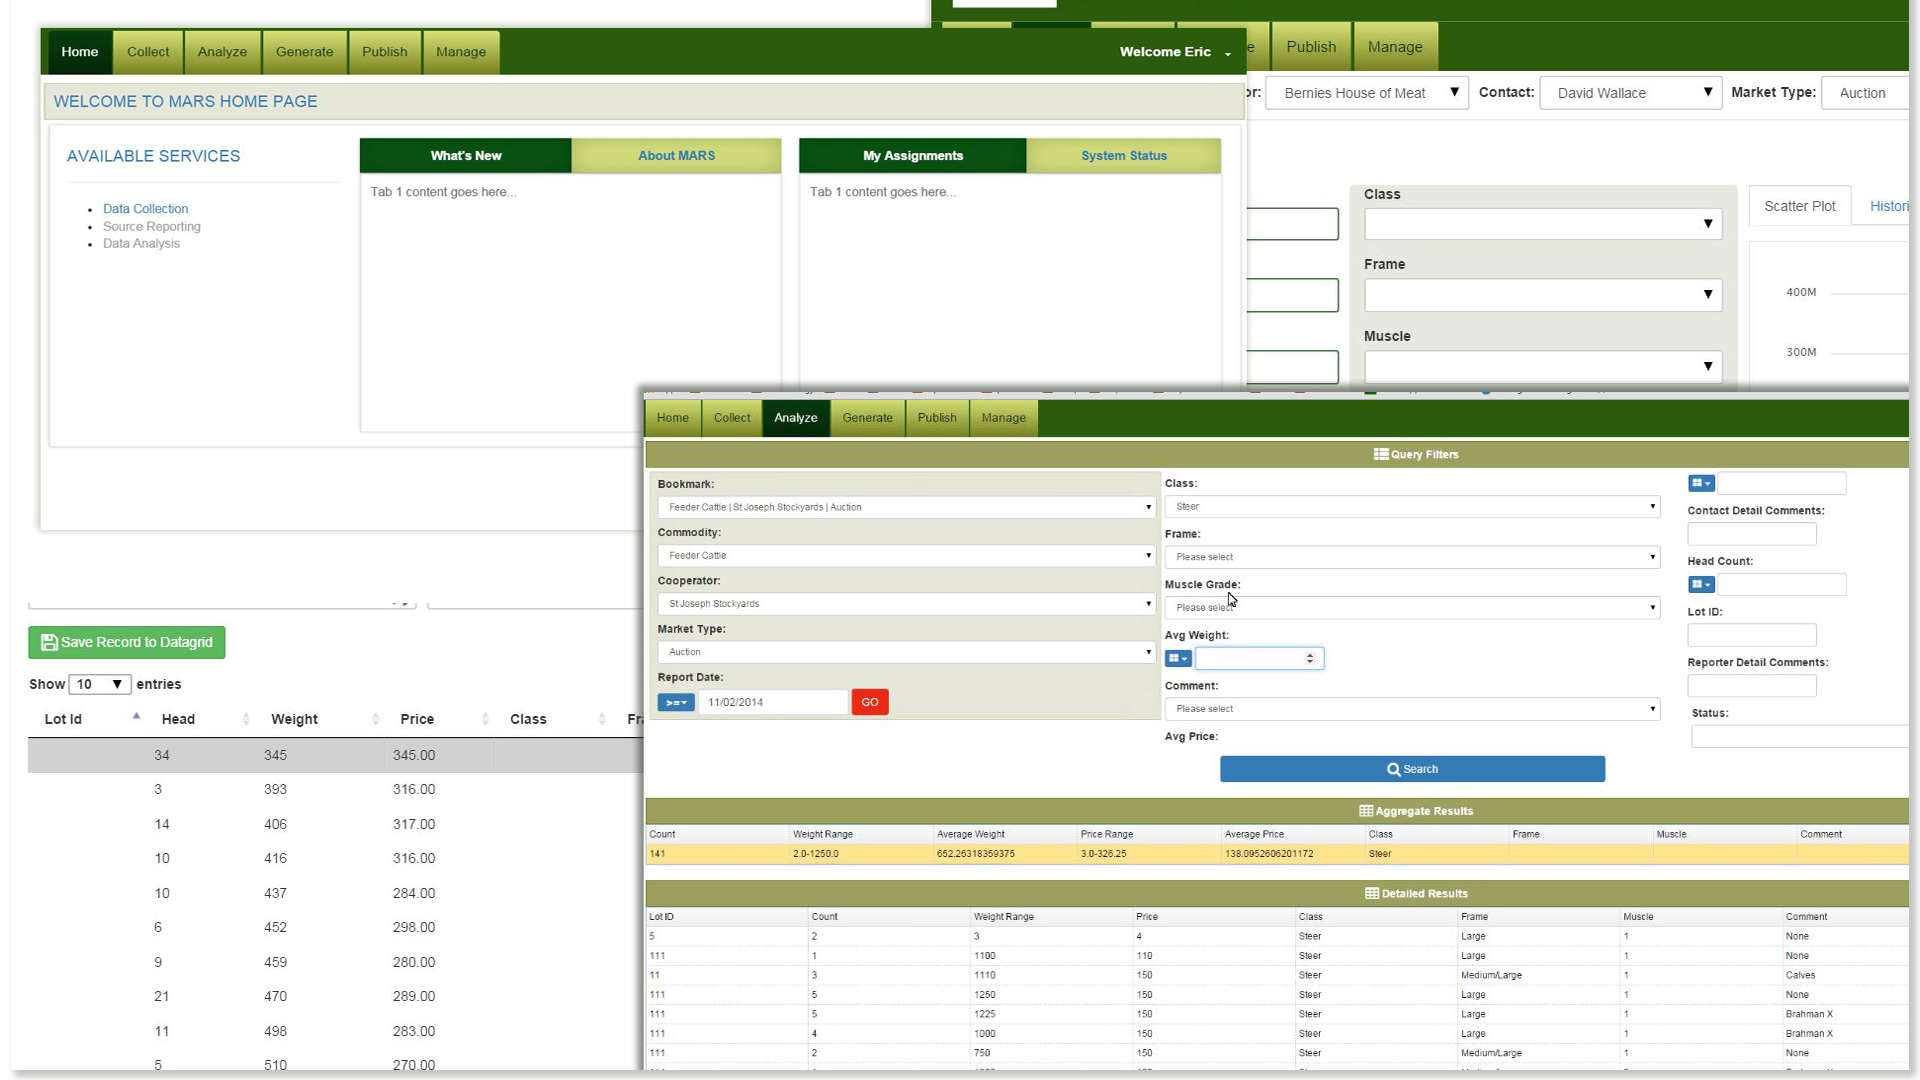Screen dimensions: 1920x1080
Task: Expand the Show entries count dropdown
Action: click(x=100, y=684)
